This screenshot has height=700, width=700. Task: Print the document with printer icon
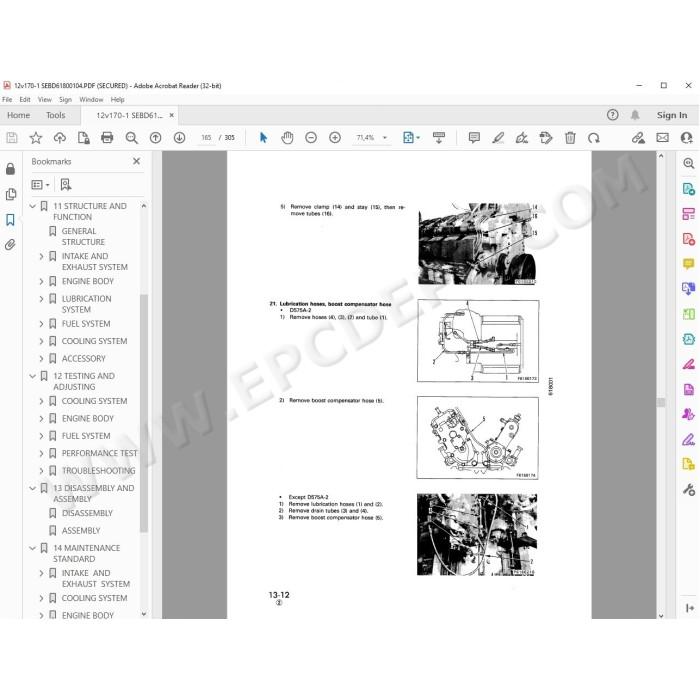click(107, 138)
